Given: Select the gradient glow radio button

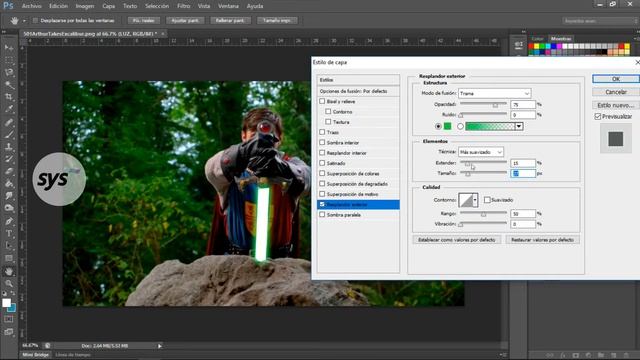Looking at the screenshot, I should (x=460, y=127).
